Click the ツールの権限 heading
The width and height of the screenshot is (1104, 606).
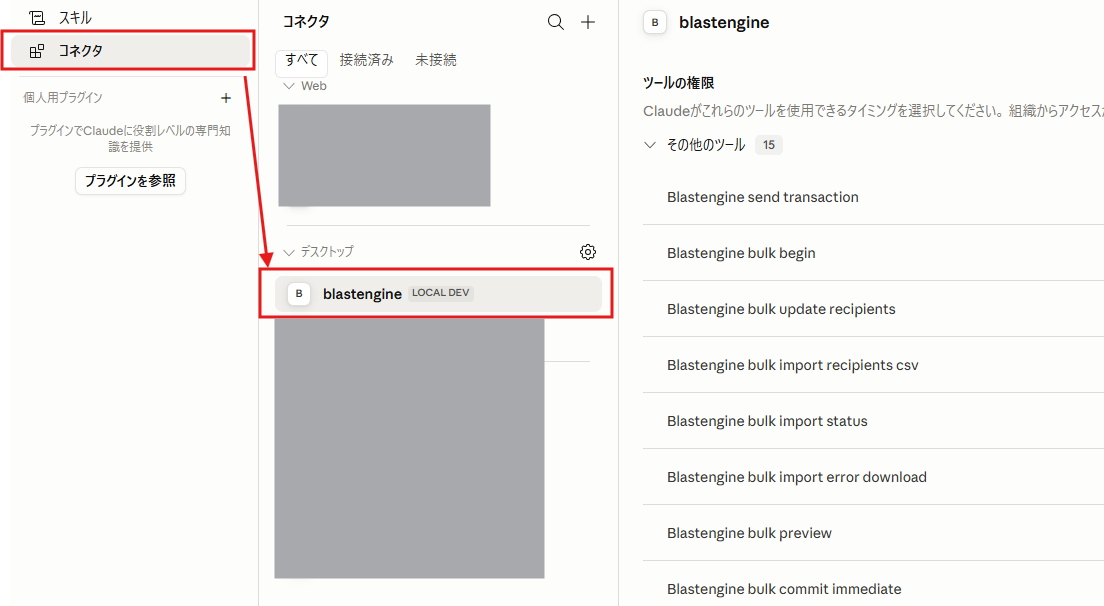[x=679, y=83]
